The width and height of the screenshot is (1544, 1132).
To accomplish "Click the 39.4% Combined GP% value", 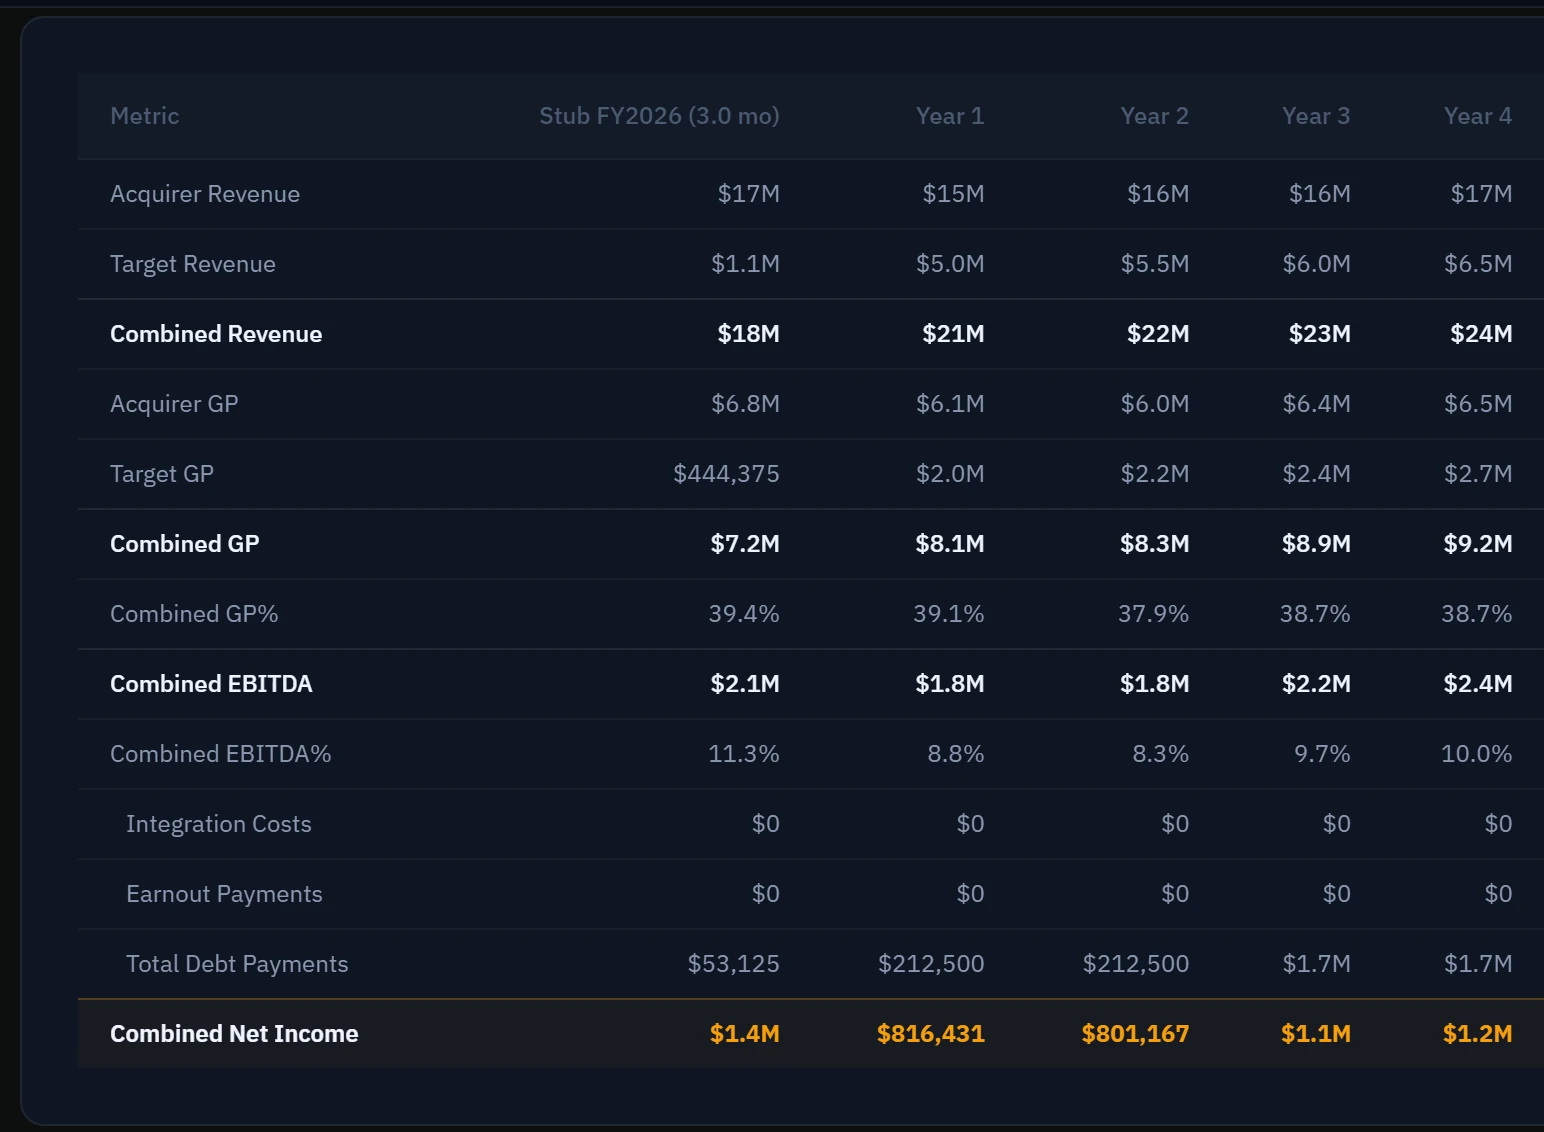I will point(744,614).
